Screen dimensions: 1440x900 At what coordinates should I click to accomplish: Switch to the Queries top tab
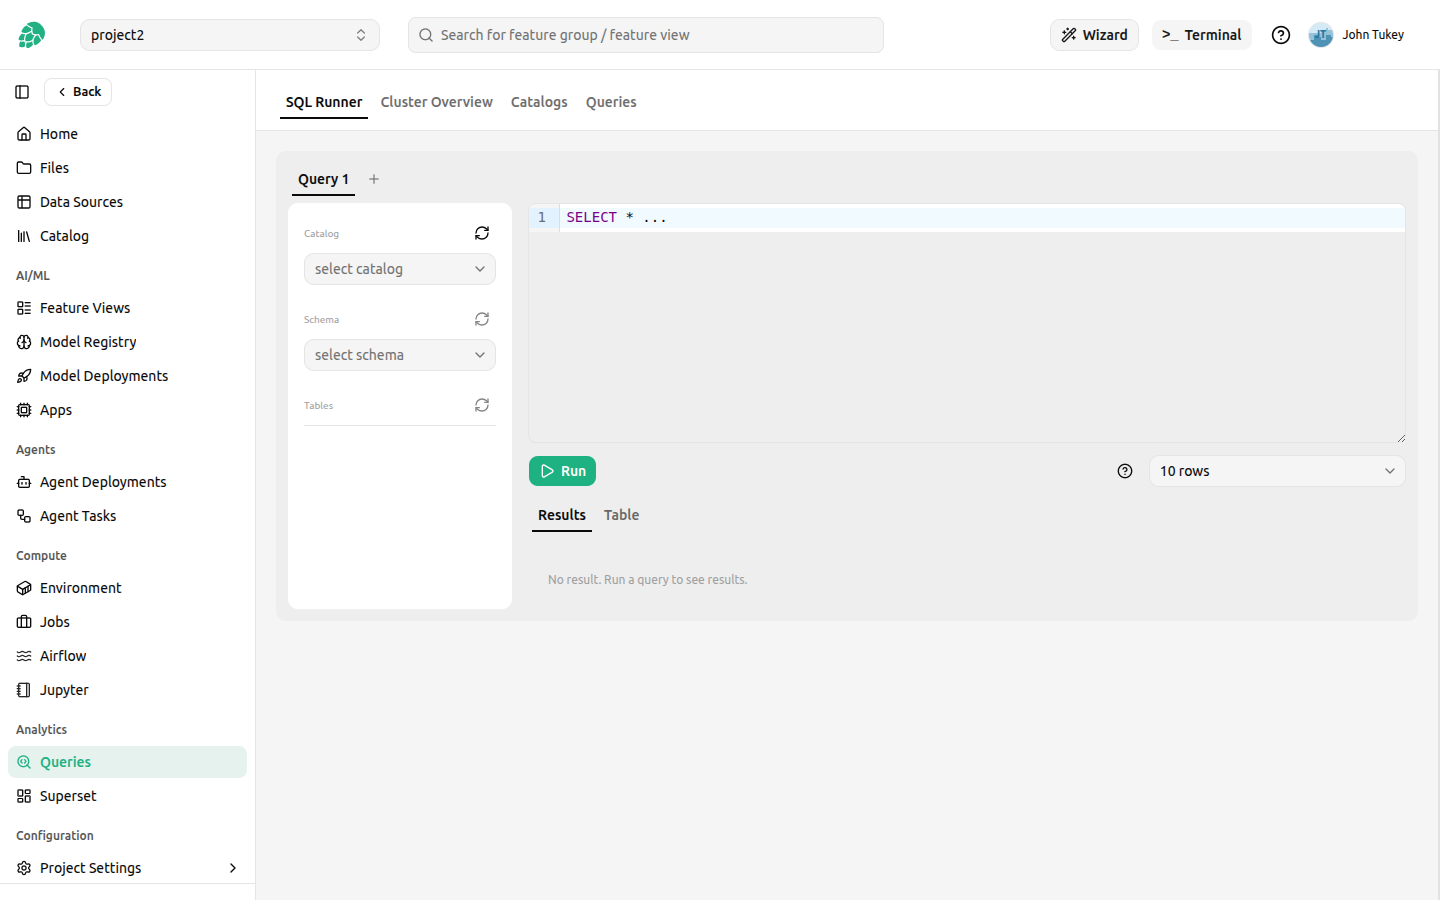point(611,102)
